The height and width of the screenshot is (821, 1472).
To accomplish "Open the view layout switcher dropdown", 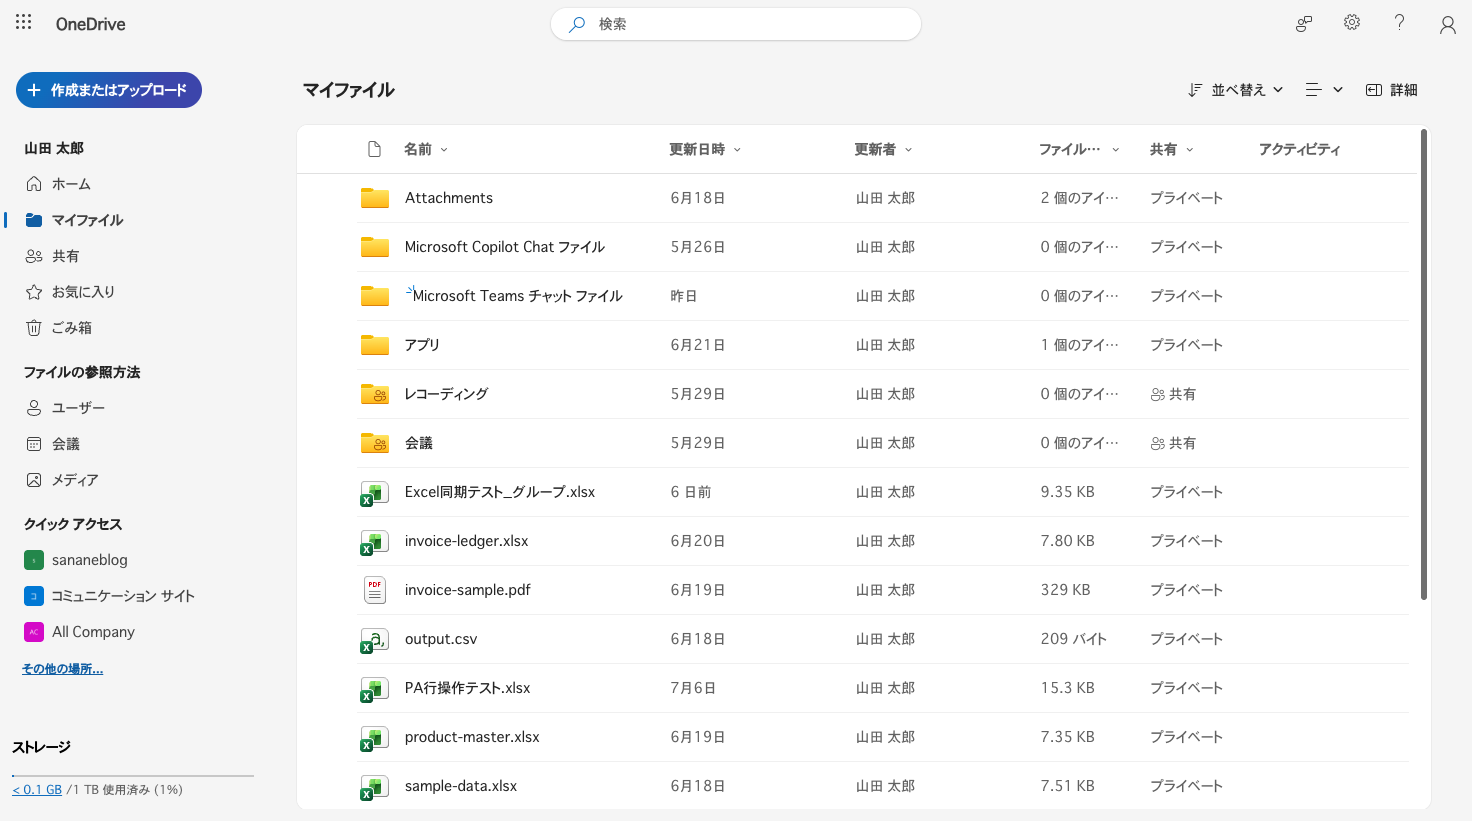I will click(x=1324, y=90).
